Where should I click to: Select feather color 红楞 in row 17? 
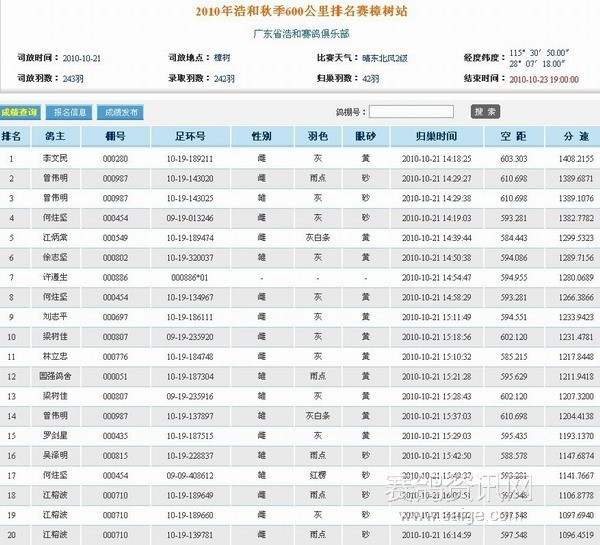[318, 475]
